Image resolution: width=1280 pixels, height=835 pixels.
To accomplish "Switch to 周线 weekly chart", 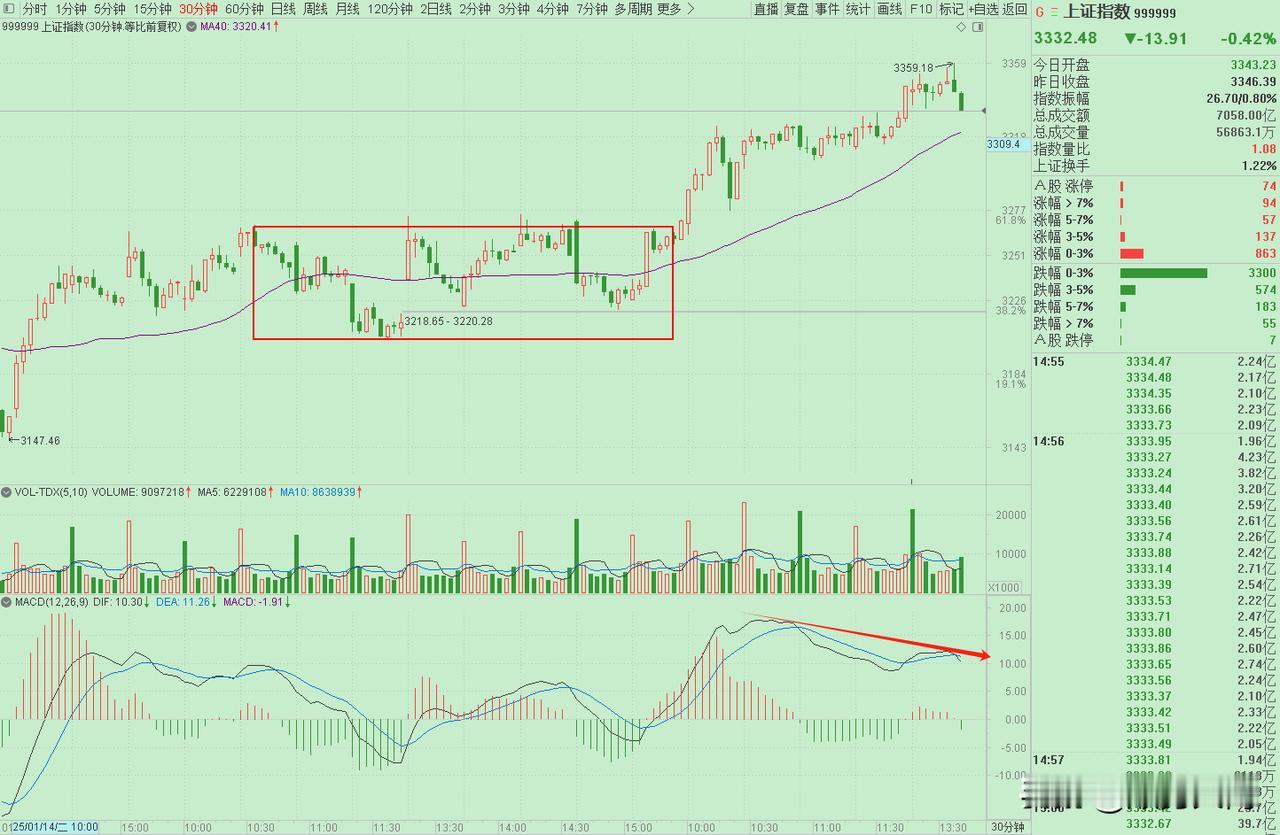I will coord(315,9).
